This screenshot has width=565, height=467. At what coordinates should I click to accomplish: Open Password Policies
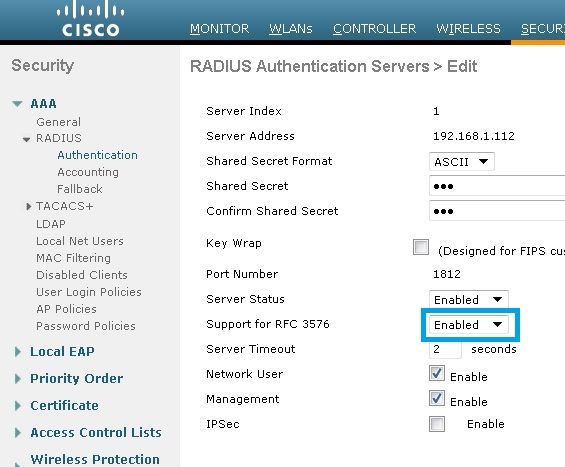[x=86, y=326]
